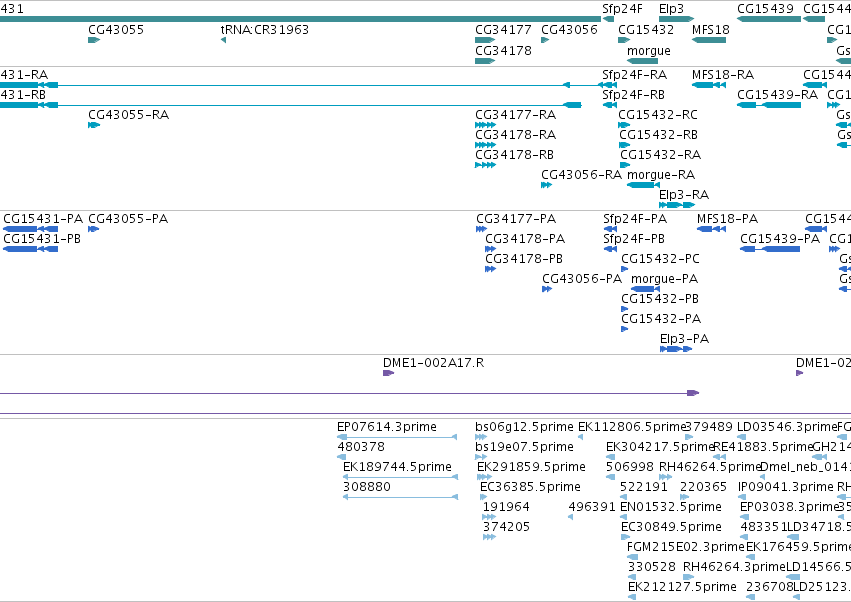
Task: Select BAC end DME1-002A17.R
Action: 433,364
